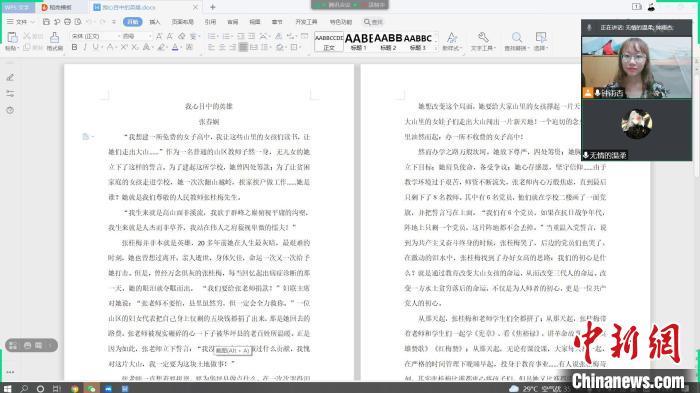Align paragraph text left
This screenshot has width=700, height=393.
coord(212,47)
